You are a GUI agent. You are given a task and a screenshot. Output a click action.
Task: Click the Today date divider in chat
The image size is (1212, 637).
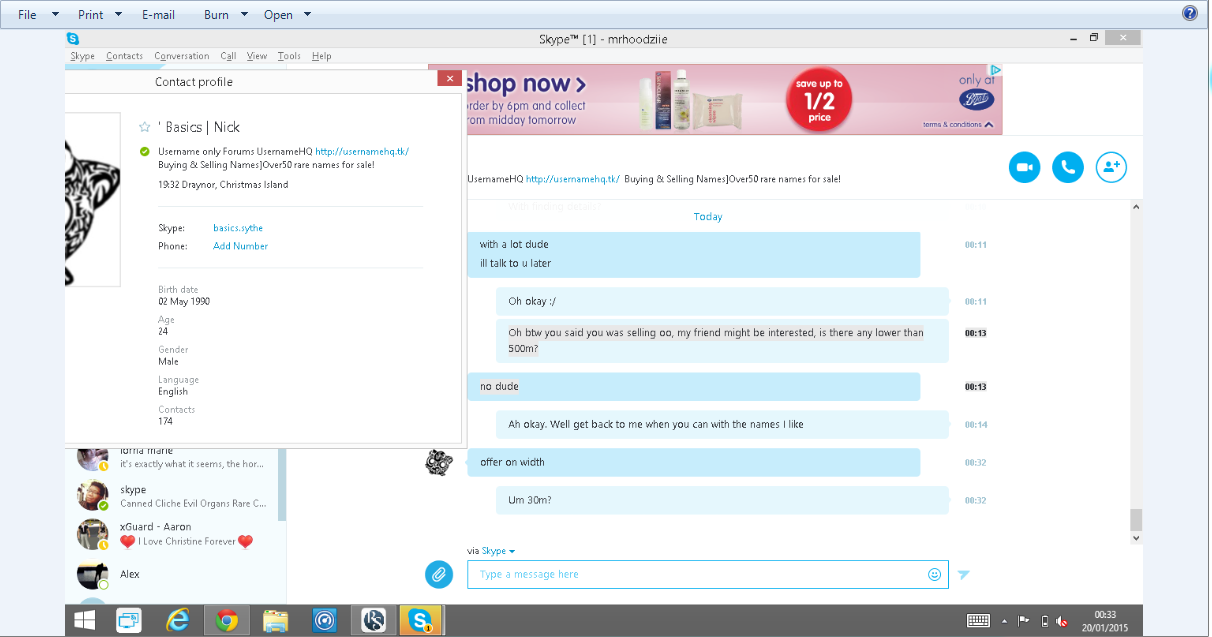[x=708, y=216]
